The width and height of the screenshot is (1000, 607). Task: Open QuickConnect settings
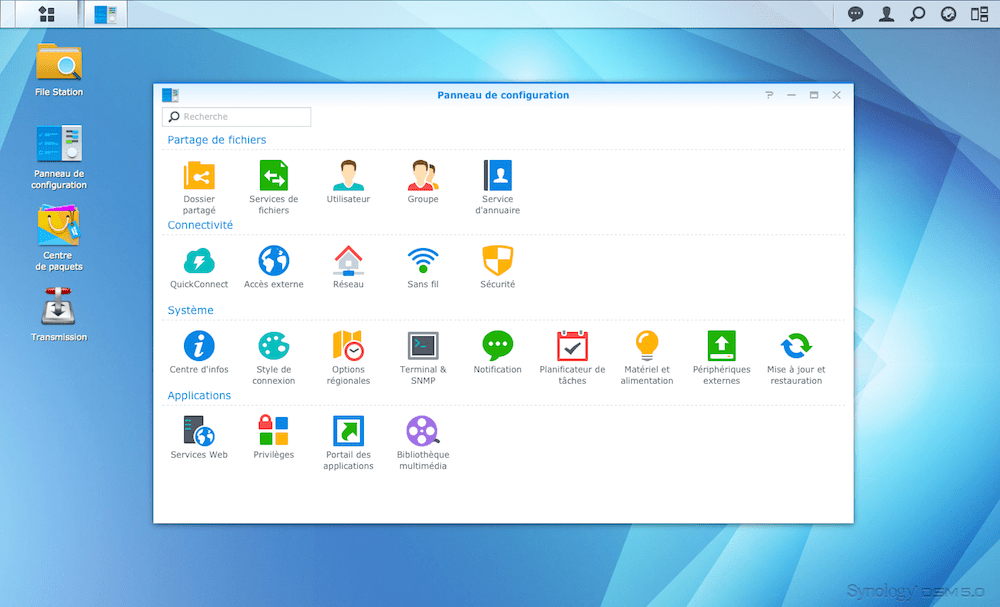(x=199, y=267)
